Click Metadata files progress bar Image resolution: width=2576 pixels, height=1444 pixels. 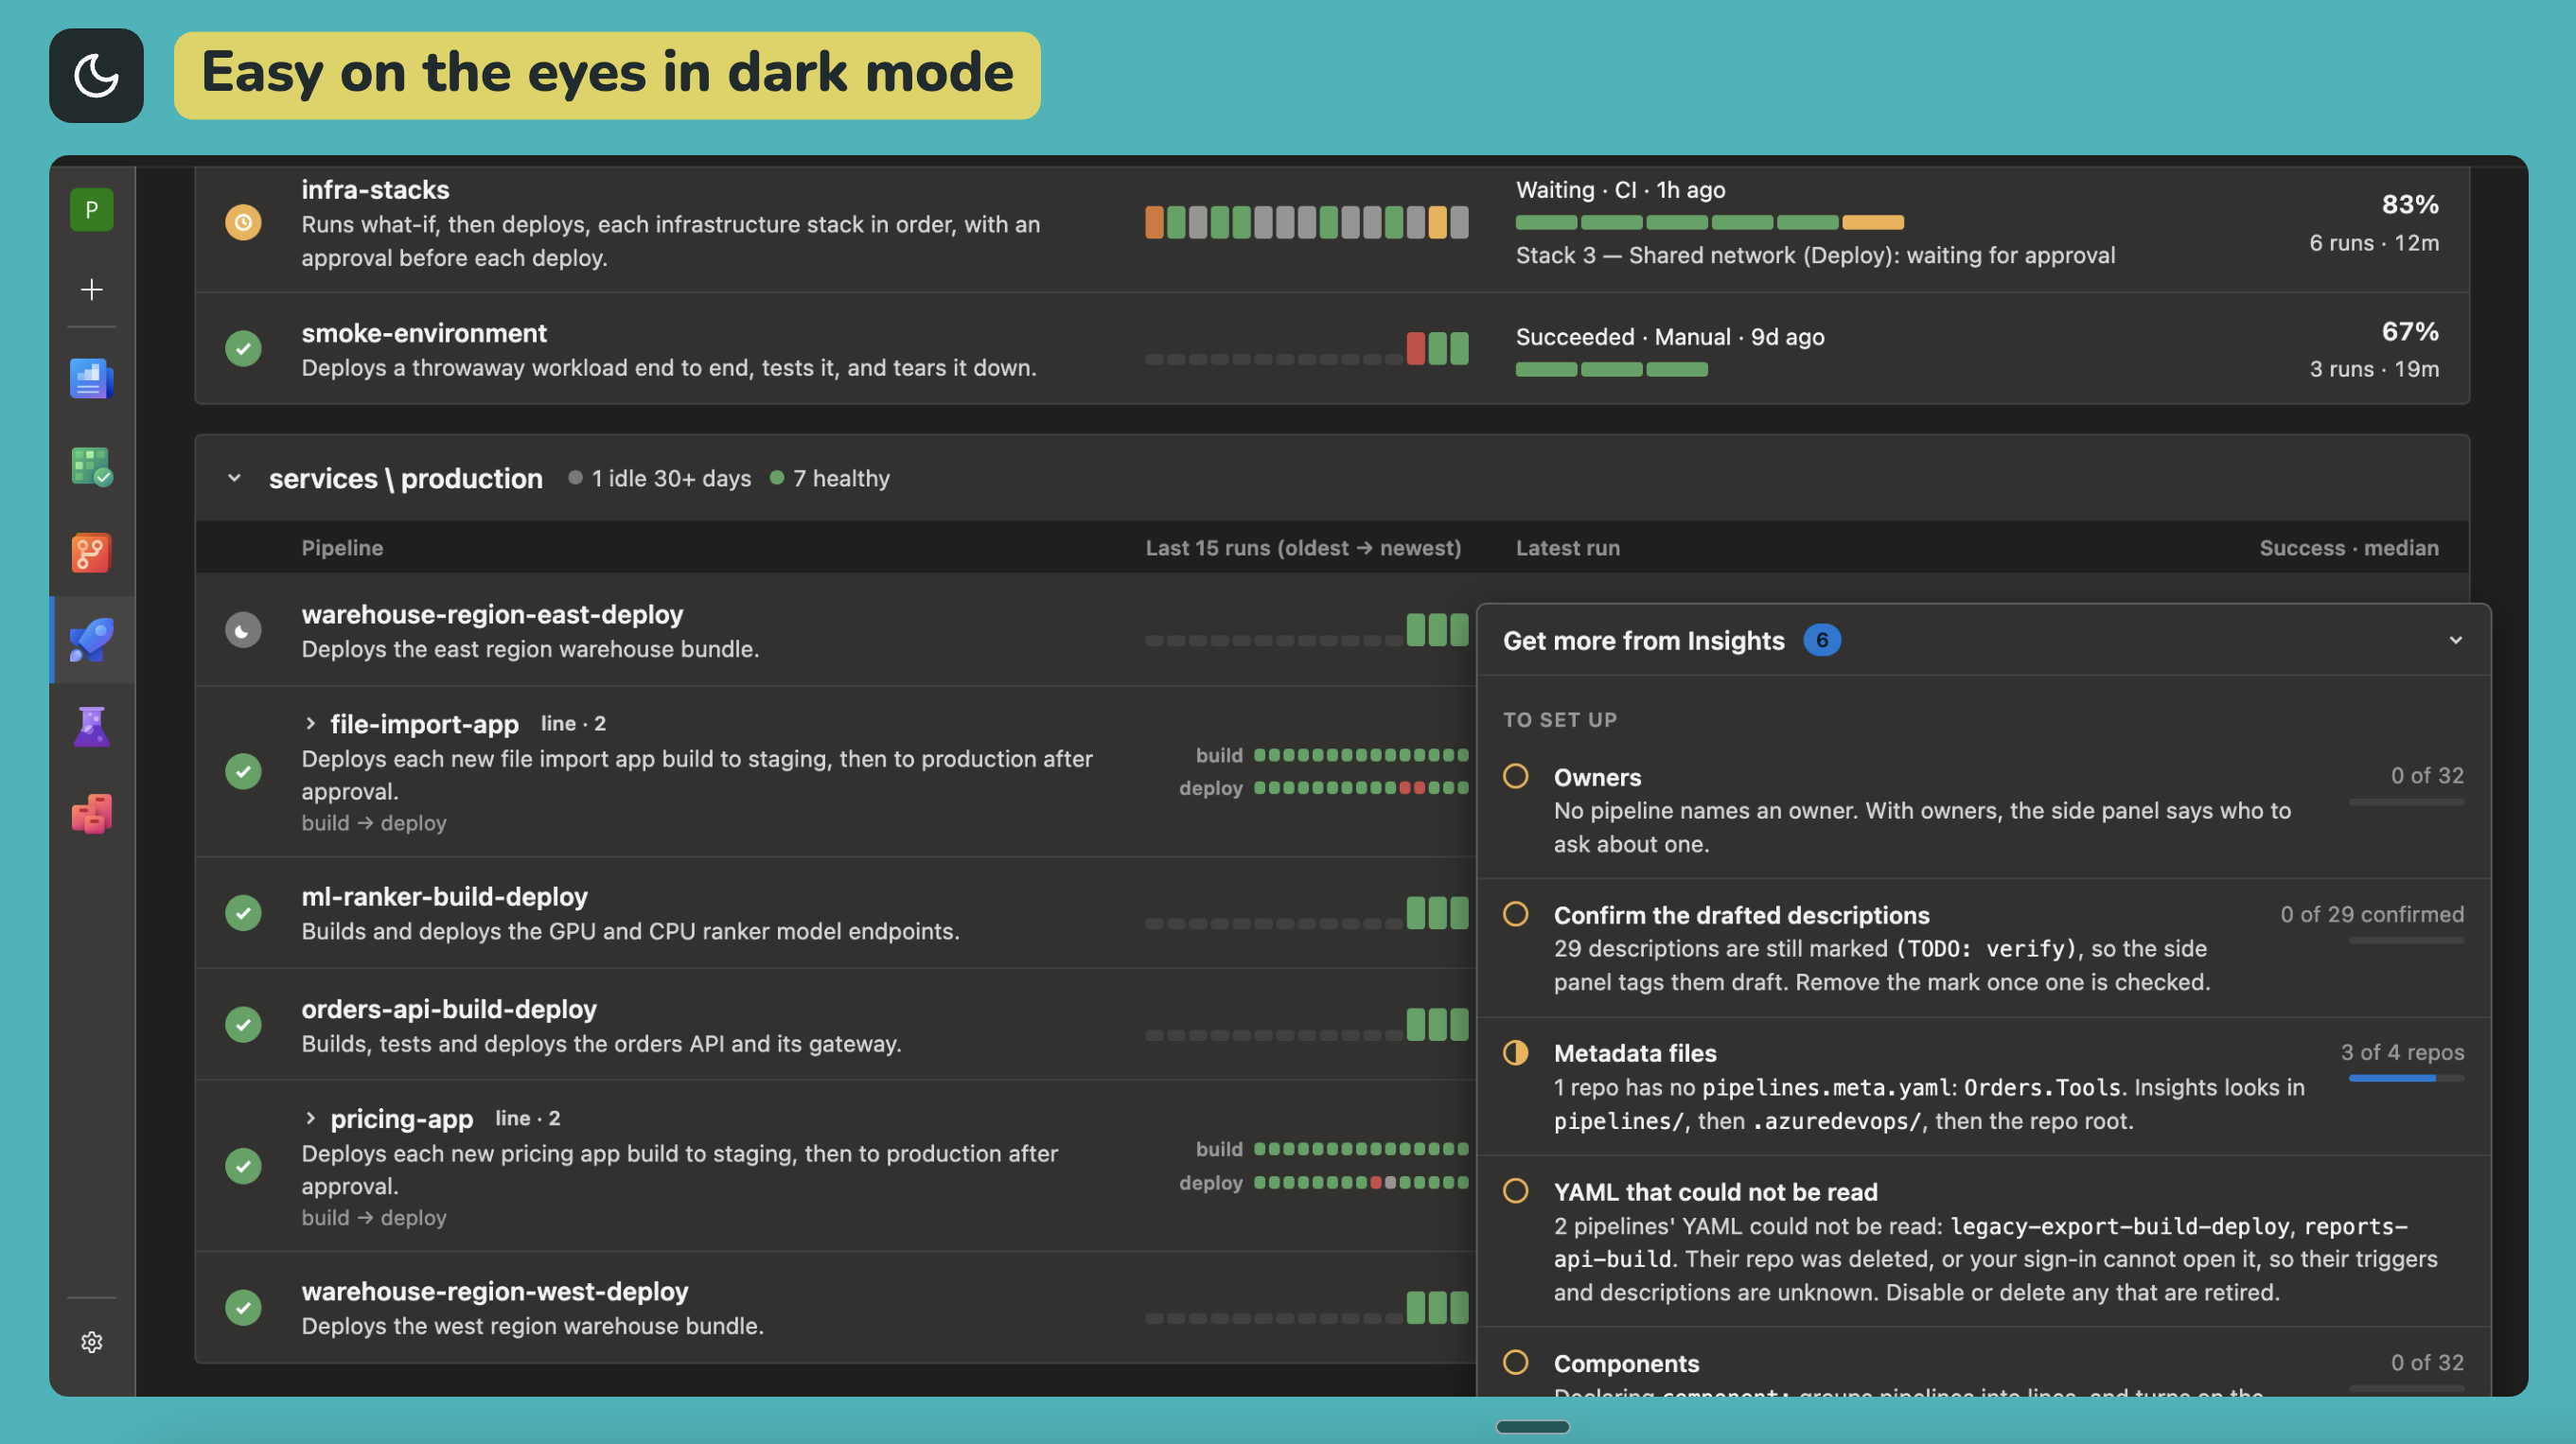2406,1078
